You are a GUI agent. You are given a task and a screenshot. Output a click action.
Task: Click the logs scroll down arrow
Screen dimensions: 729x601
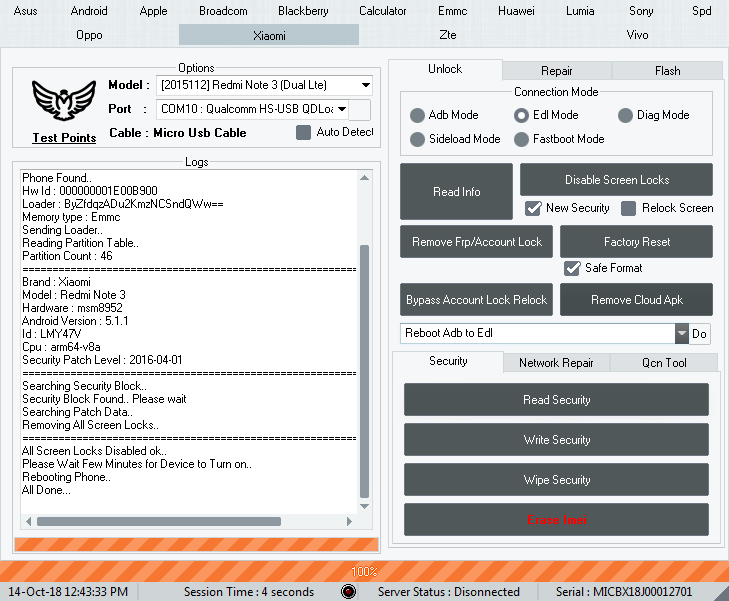[x=364, y=507]
